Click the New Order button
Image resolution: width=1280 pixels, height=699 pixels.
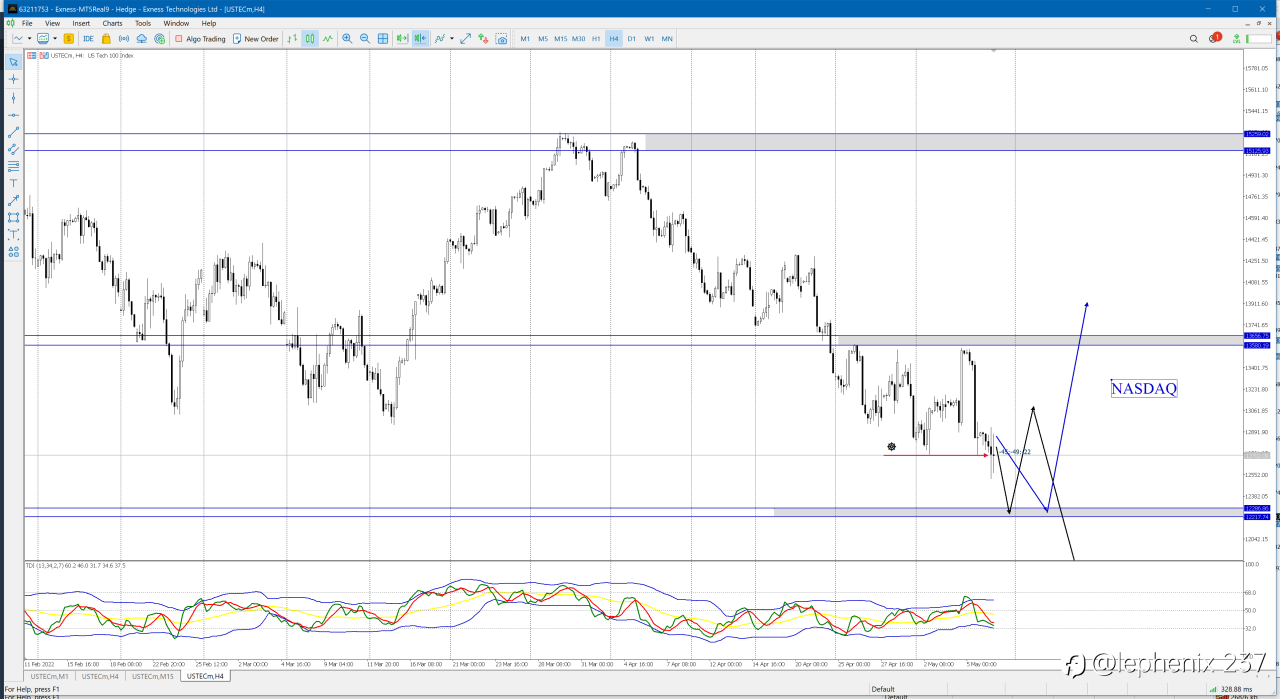click(256, 39)
